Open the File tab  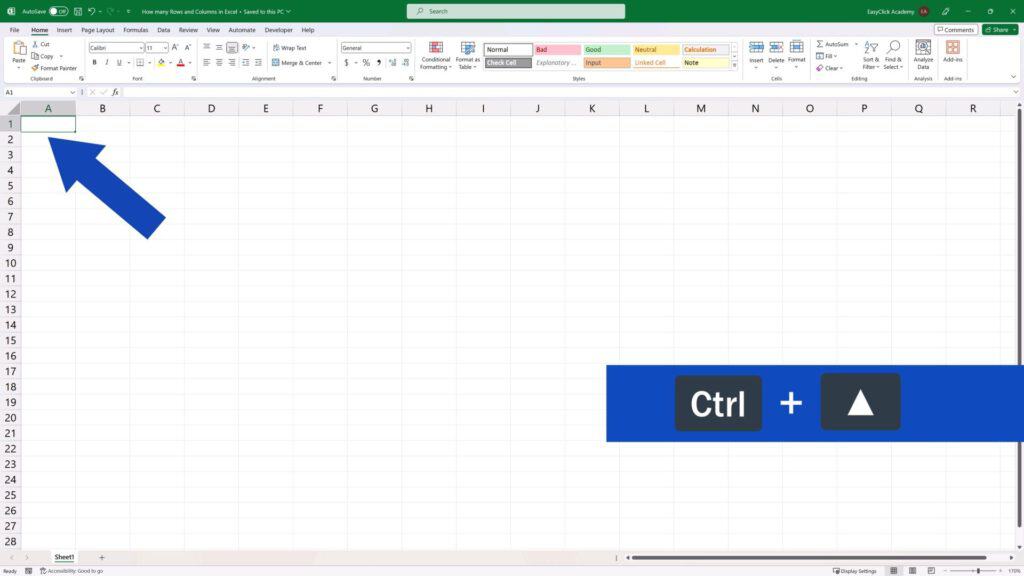click(14, 30)
